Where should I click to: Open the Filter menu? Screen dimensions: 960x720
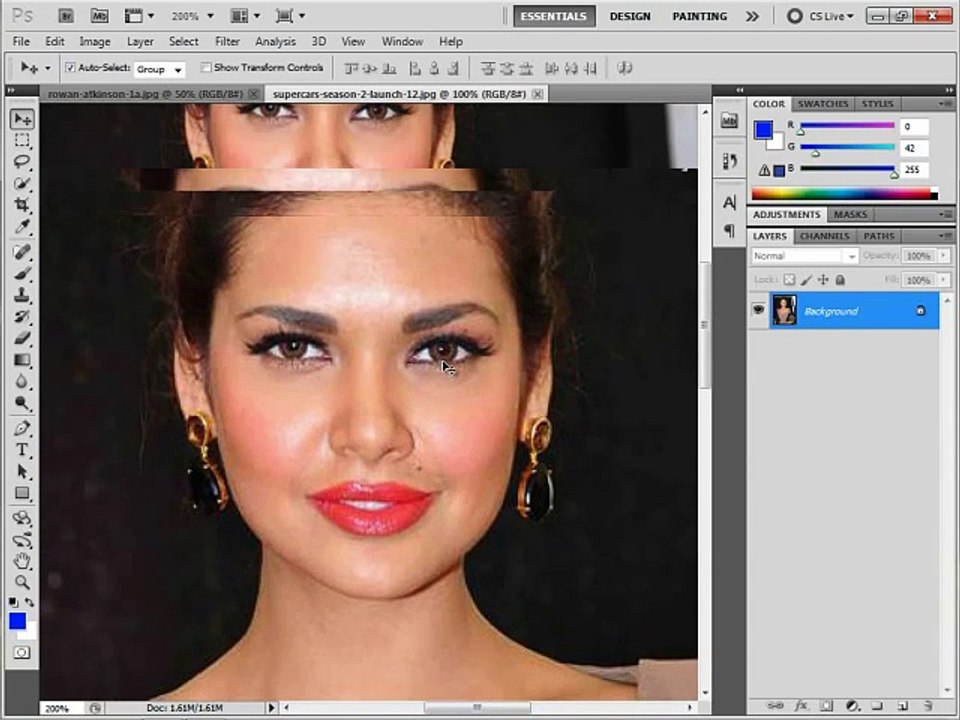[x=227, y=42]
